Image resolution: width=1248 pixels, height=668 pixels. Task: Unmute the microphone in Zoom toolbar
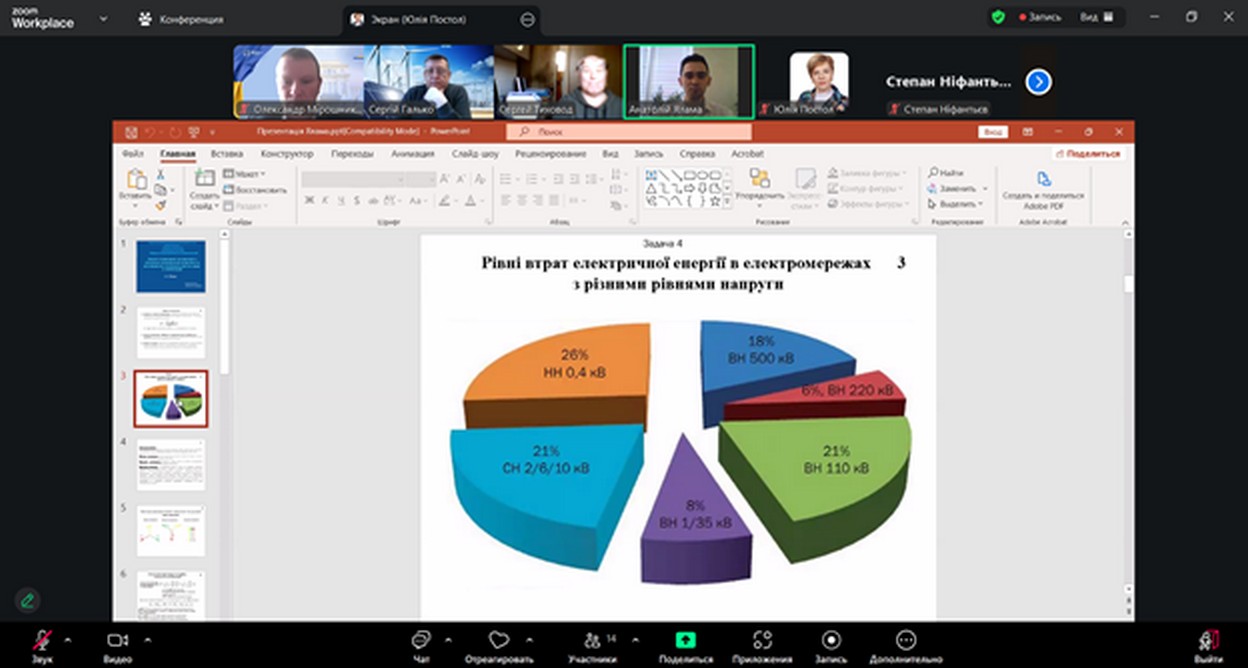pyautogui.click(x=42, y=640)
